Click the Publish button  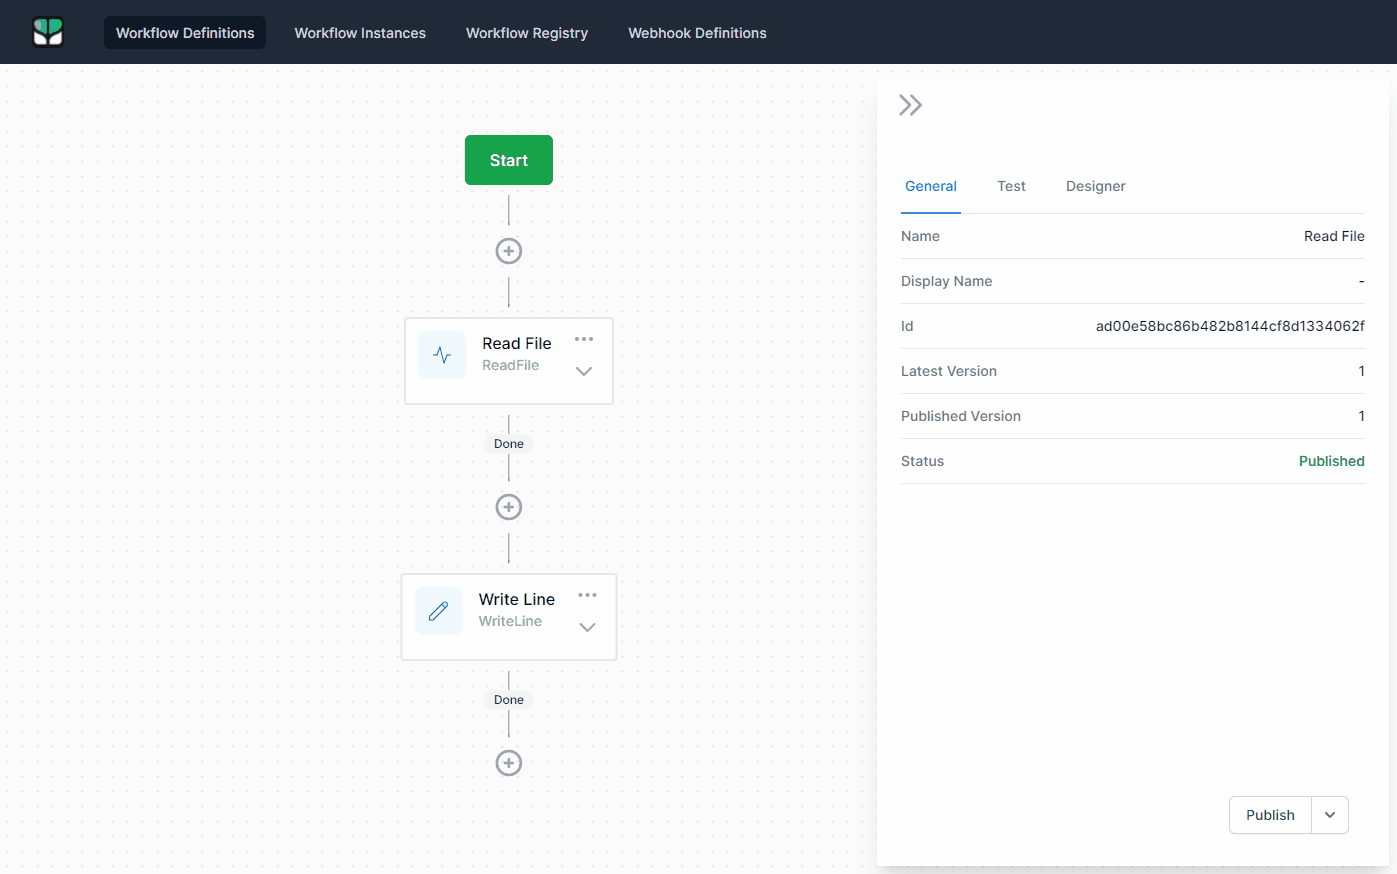[1269, 815]
